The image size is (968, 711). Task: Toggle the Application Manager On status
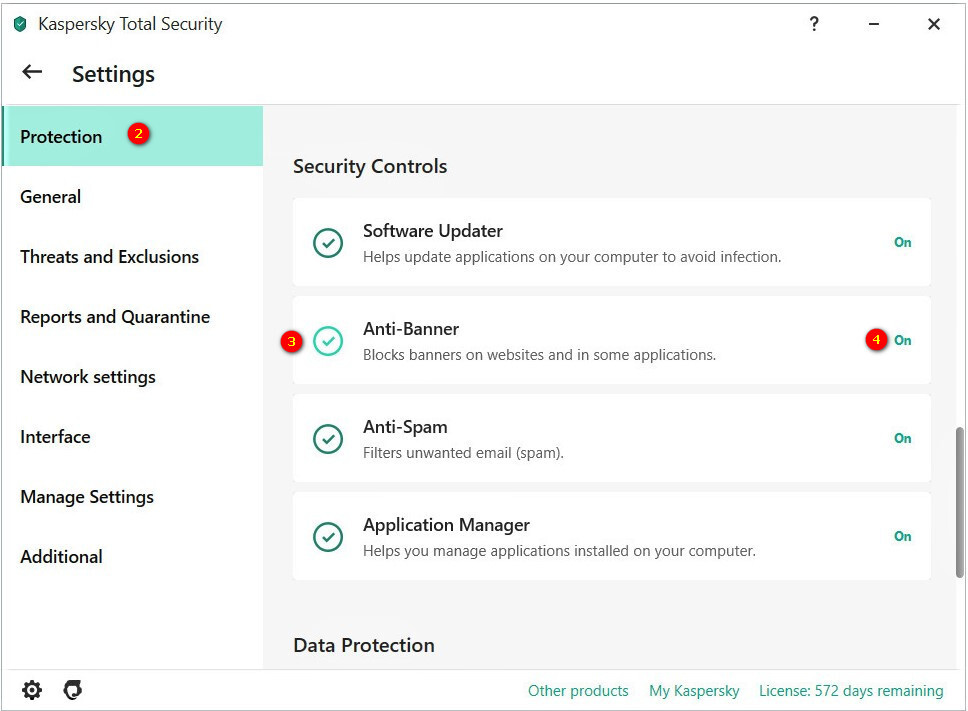[902, 537]
